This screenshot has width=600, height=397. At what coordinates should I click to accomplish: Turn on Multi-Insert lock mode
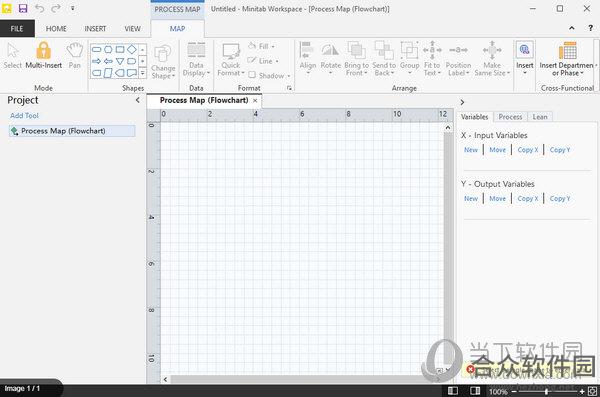(x=43, y=56)
